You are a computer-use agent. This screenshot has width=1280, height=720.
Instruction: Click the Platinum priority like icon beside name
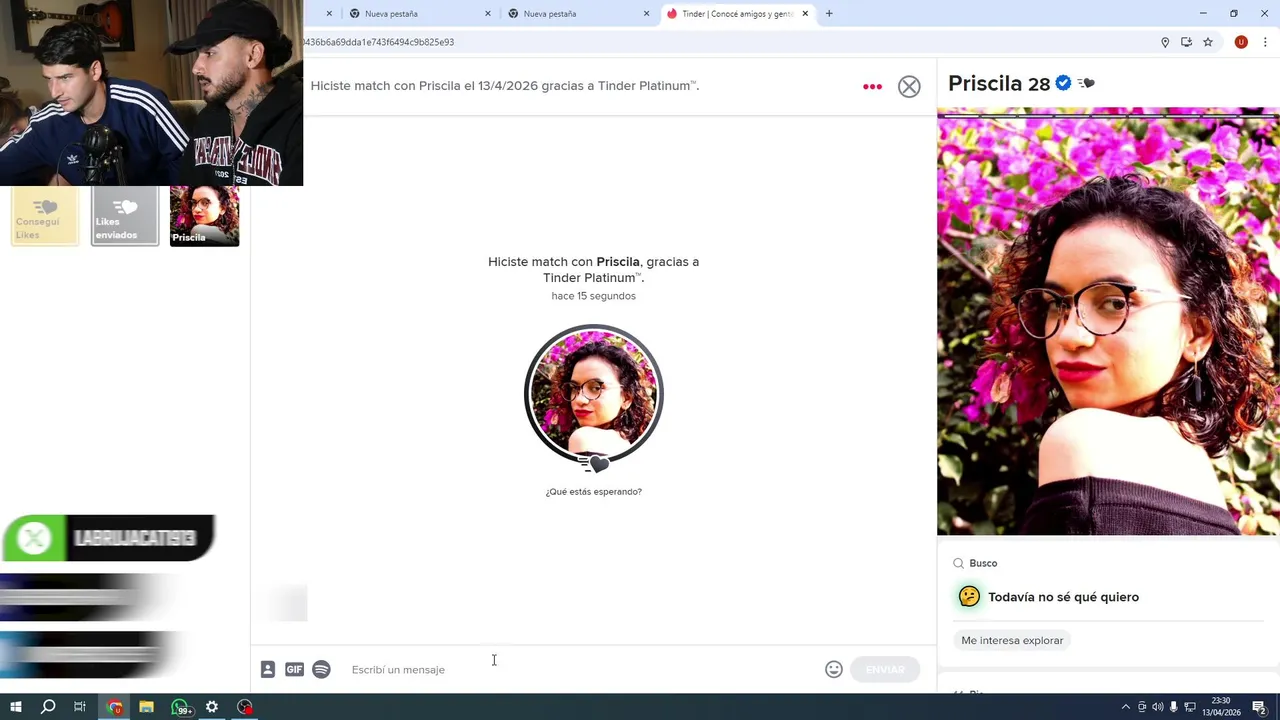point(1087,83)
